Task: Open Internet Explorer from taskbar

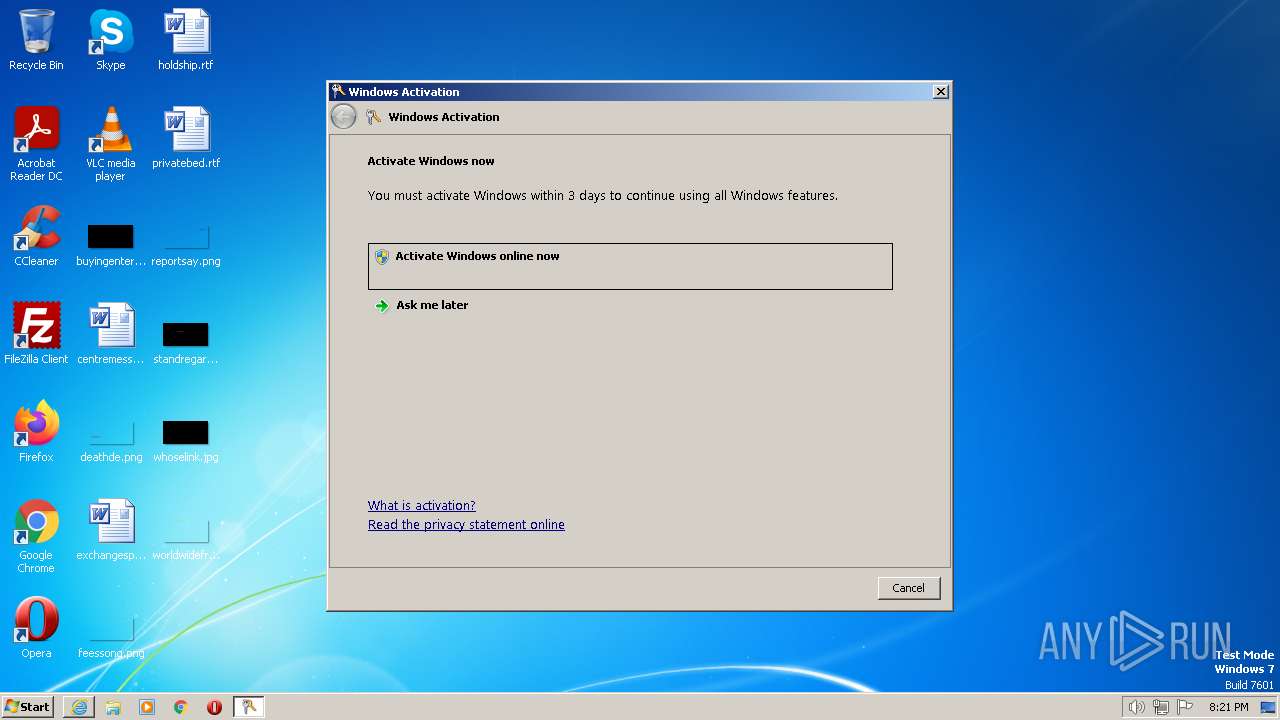Action: click(x=79, y=707)
